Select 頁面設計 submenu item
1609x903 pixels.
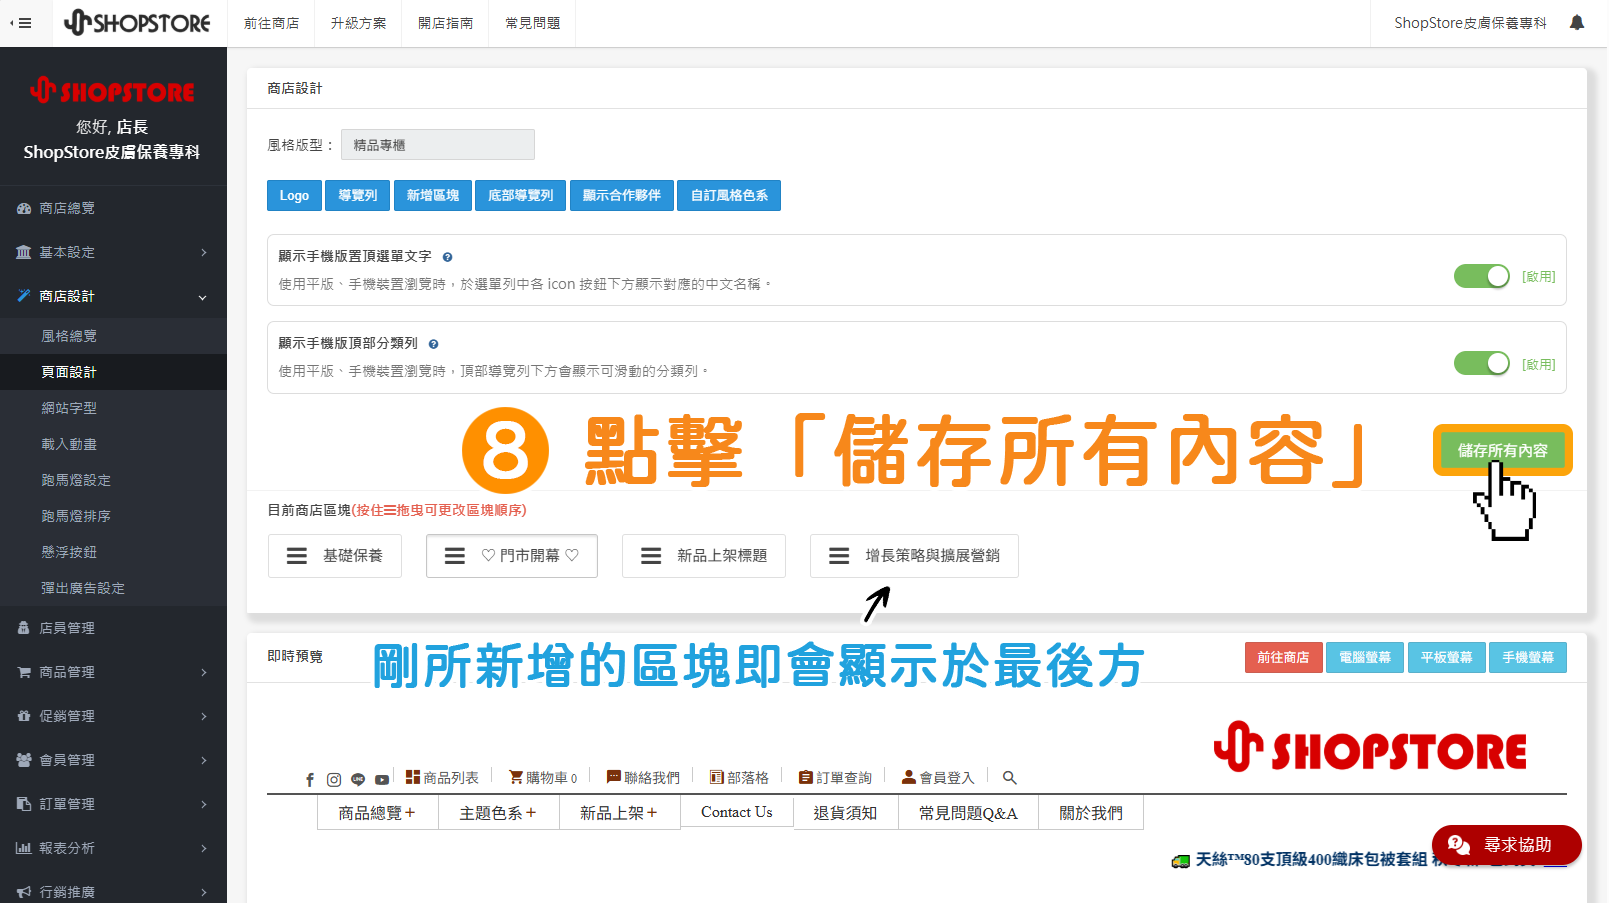pyautogui.click(x=113, y=372)
